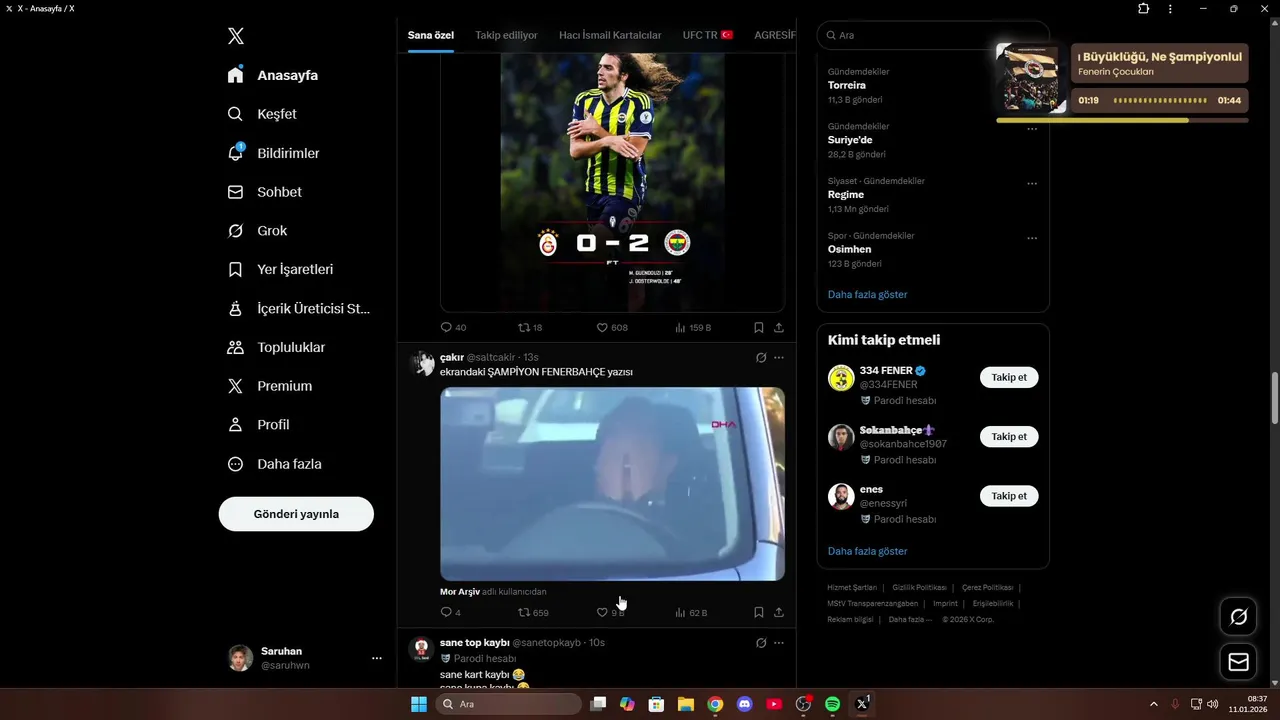Switch to Hacı İsmail Kartalcılar tab
Screen dimensions: 1280x720
610,35
